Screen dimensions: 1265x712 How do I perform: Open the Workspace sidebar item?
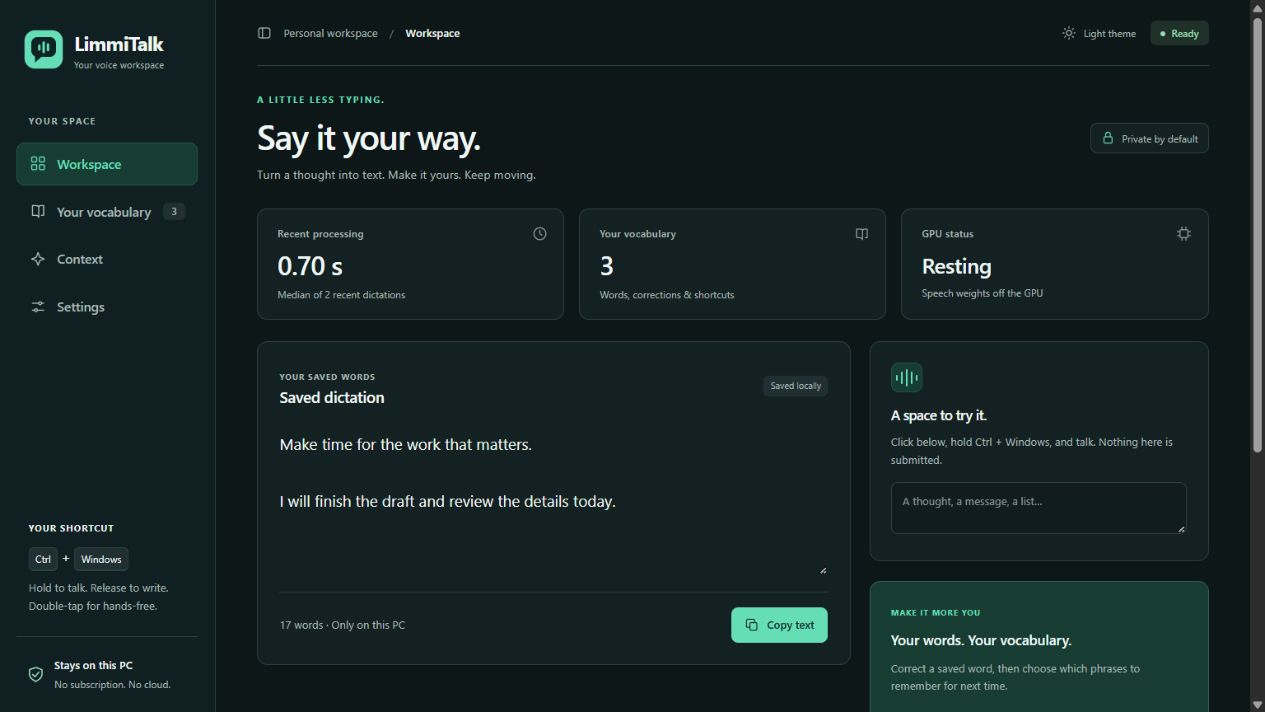click(107, 164)
